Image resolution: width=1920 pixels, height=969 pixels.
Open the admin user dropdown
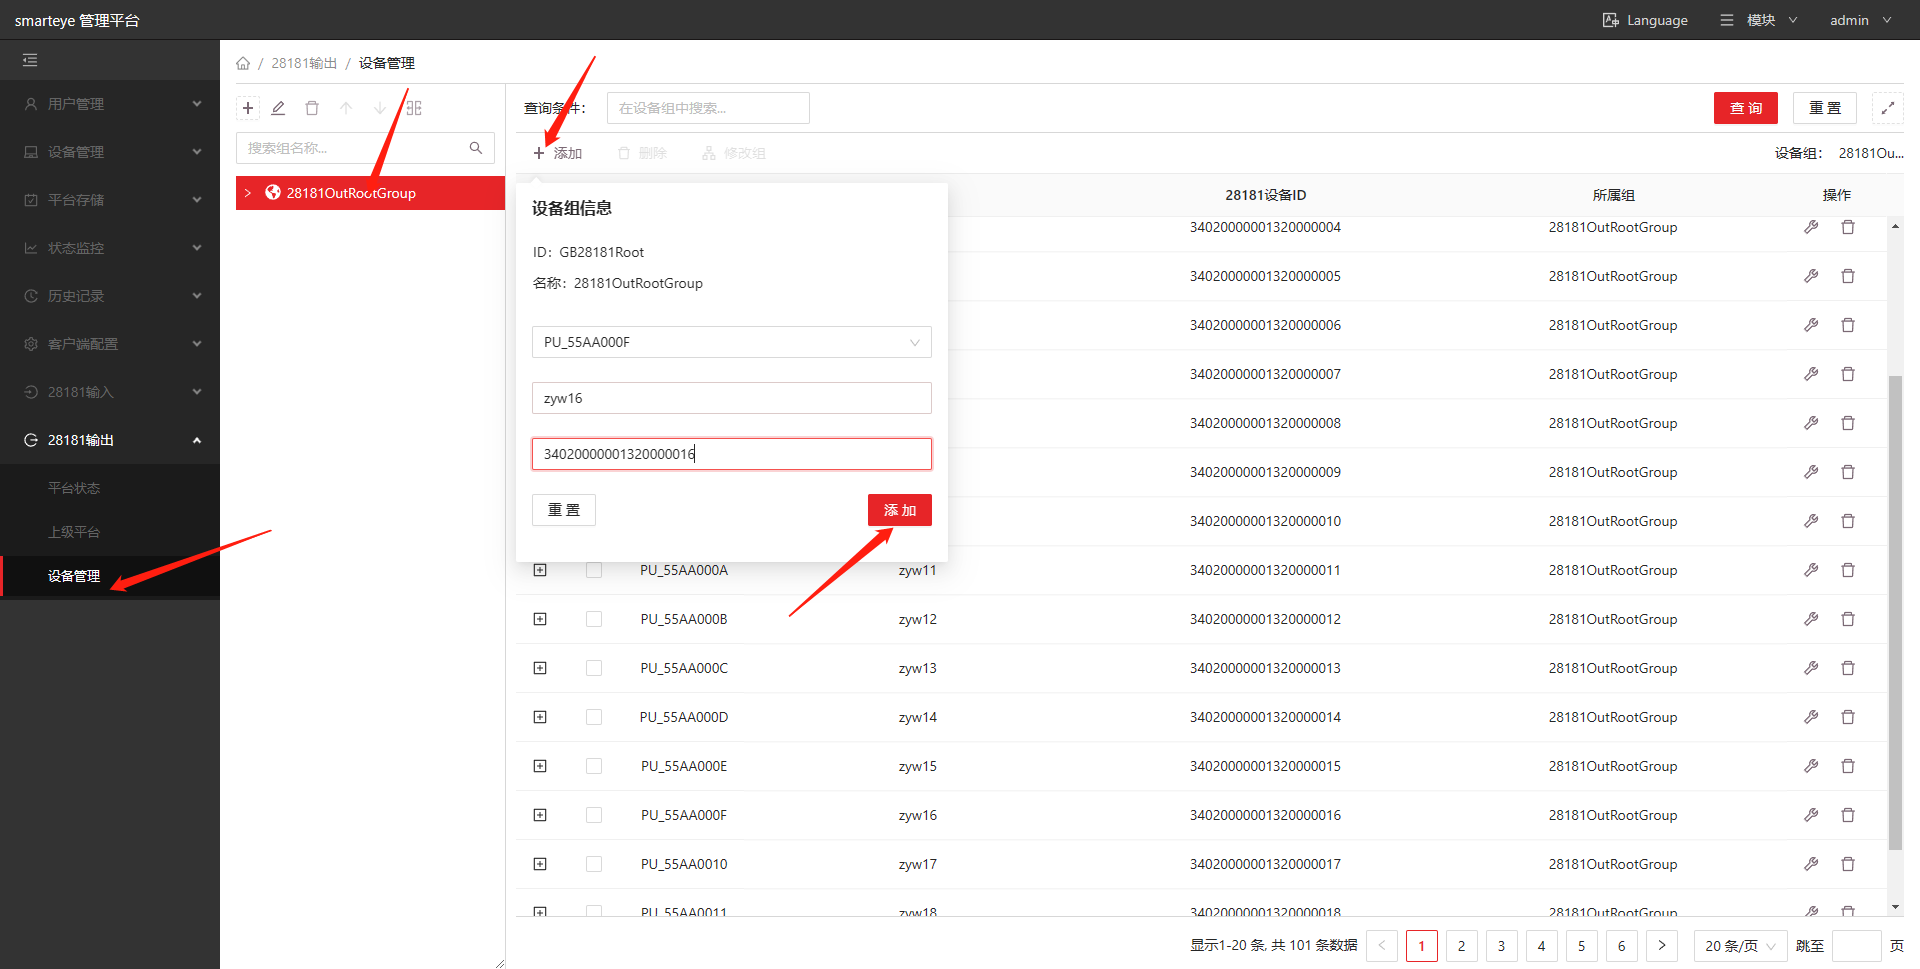coord(1860,20)
